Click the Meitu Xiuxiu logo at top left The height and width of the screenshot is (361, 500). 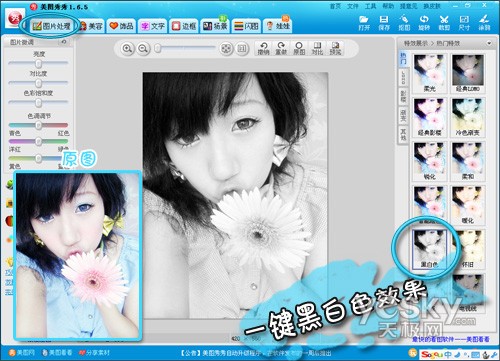coord(14,19)
